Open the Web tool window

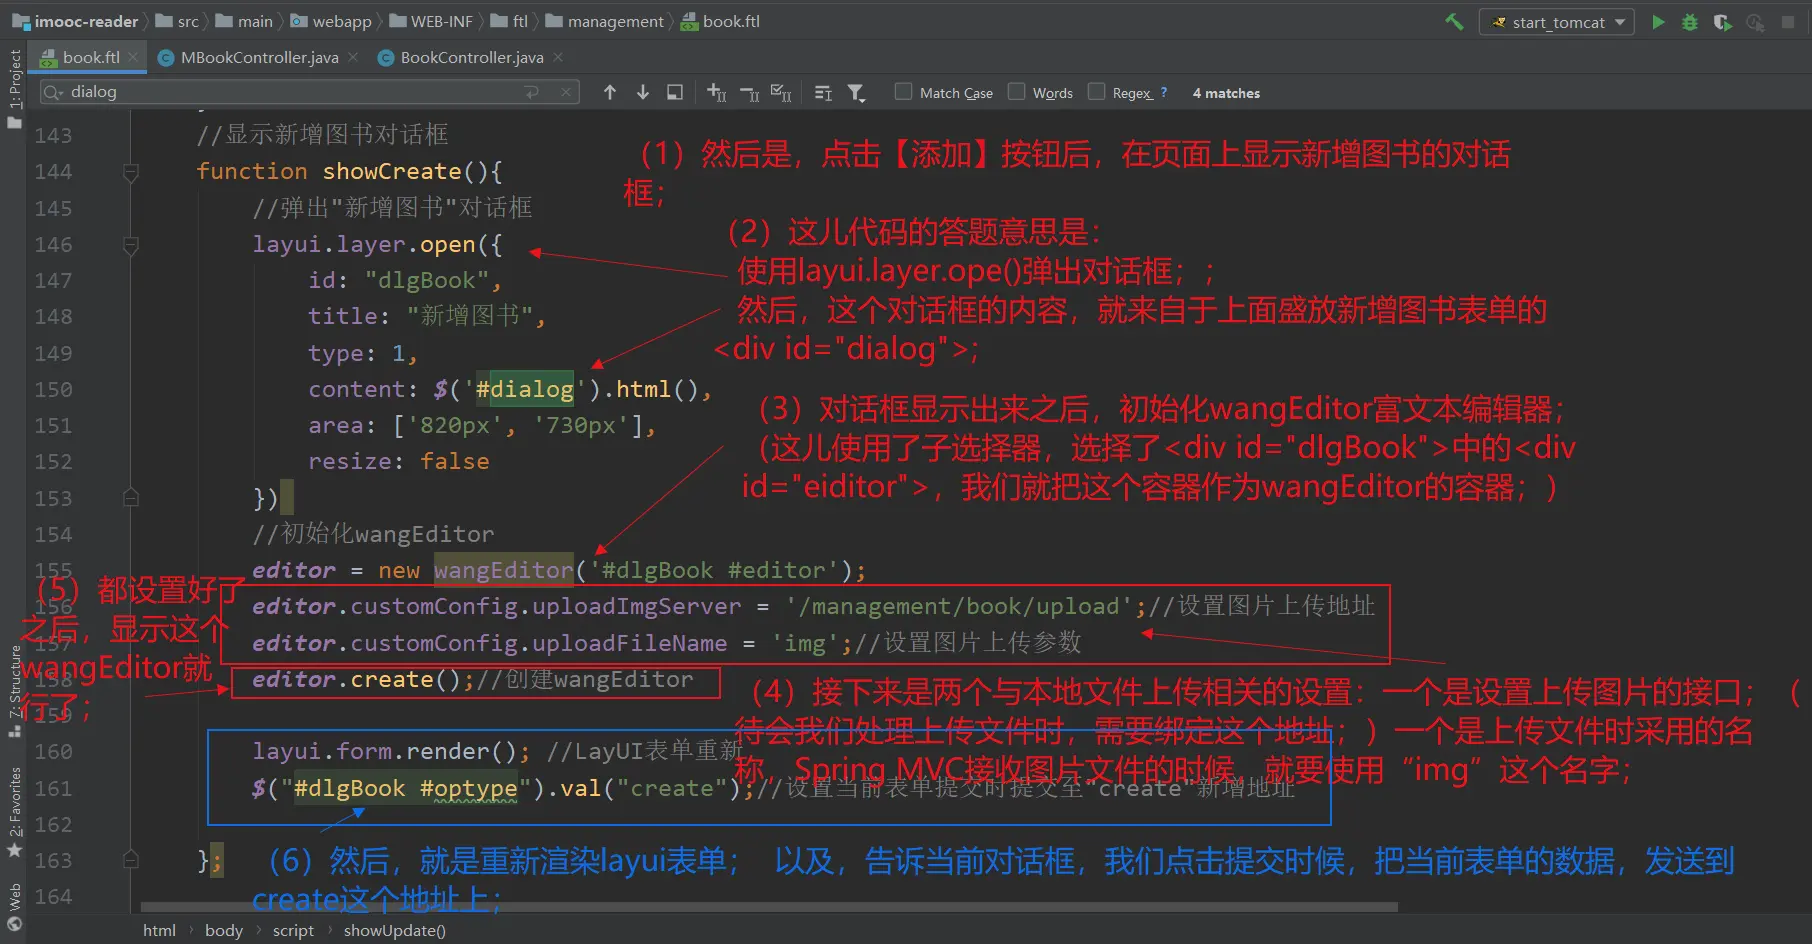[x=14, y=908]
